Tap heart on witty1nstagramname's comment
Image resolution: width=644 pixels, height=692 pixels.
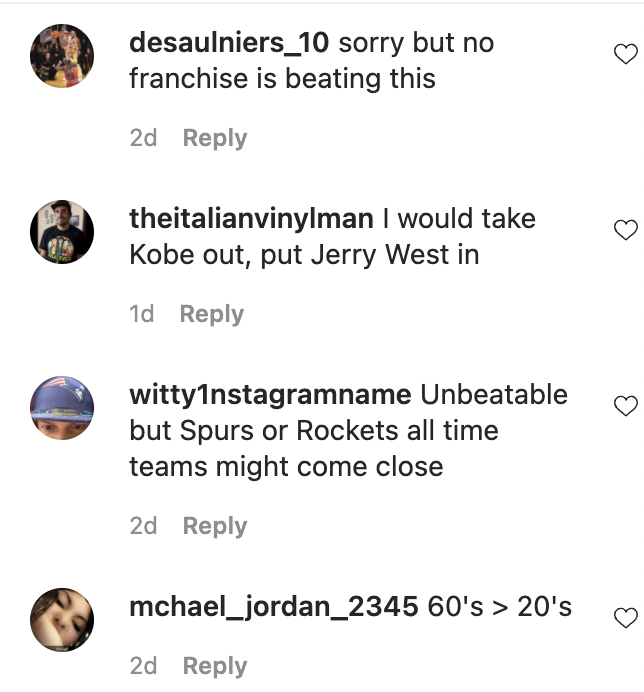click(x=625, y=406)
